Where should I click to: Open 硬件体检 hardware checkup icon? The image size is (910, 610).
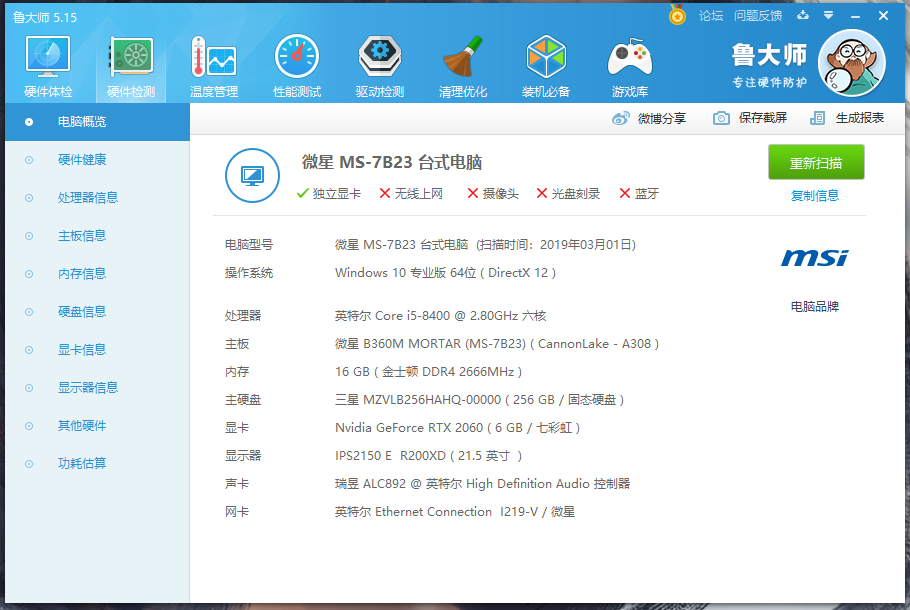point(48,66)
